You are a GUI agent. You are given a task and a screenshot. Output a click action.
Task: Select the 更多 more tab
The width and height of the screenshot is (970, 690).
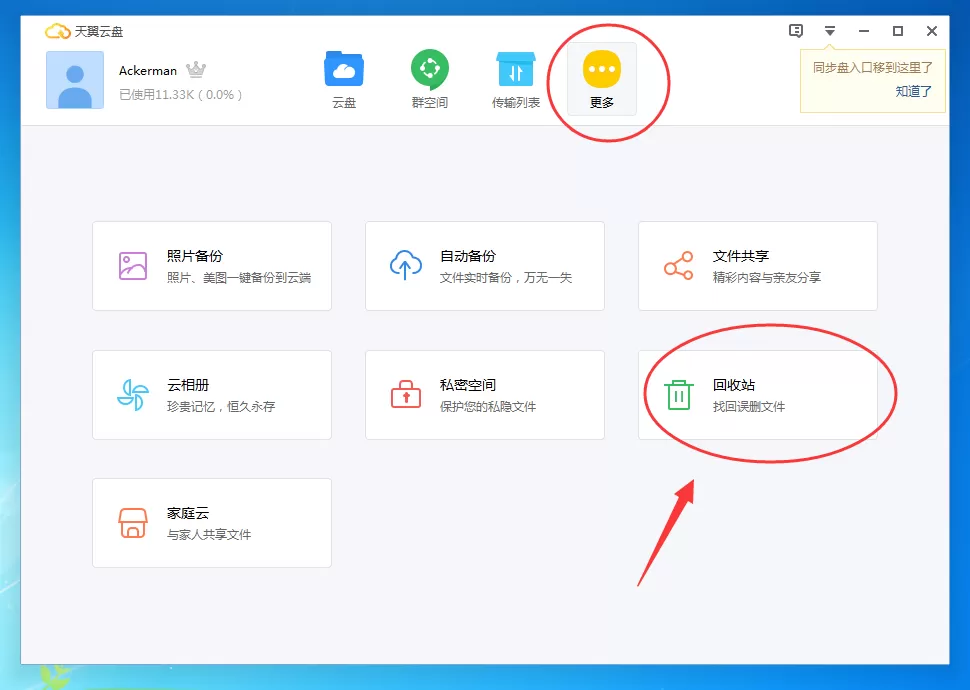click(602, 80)
